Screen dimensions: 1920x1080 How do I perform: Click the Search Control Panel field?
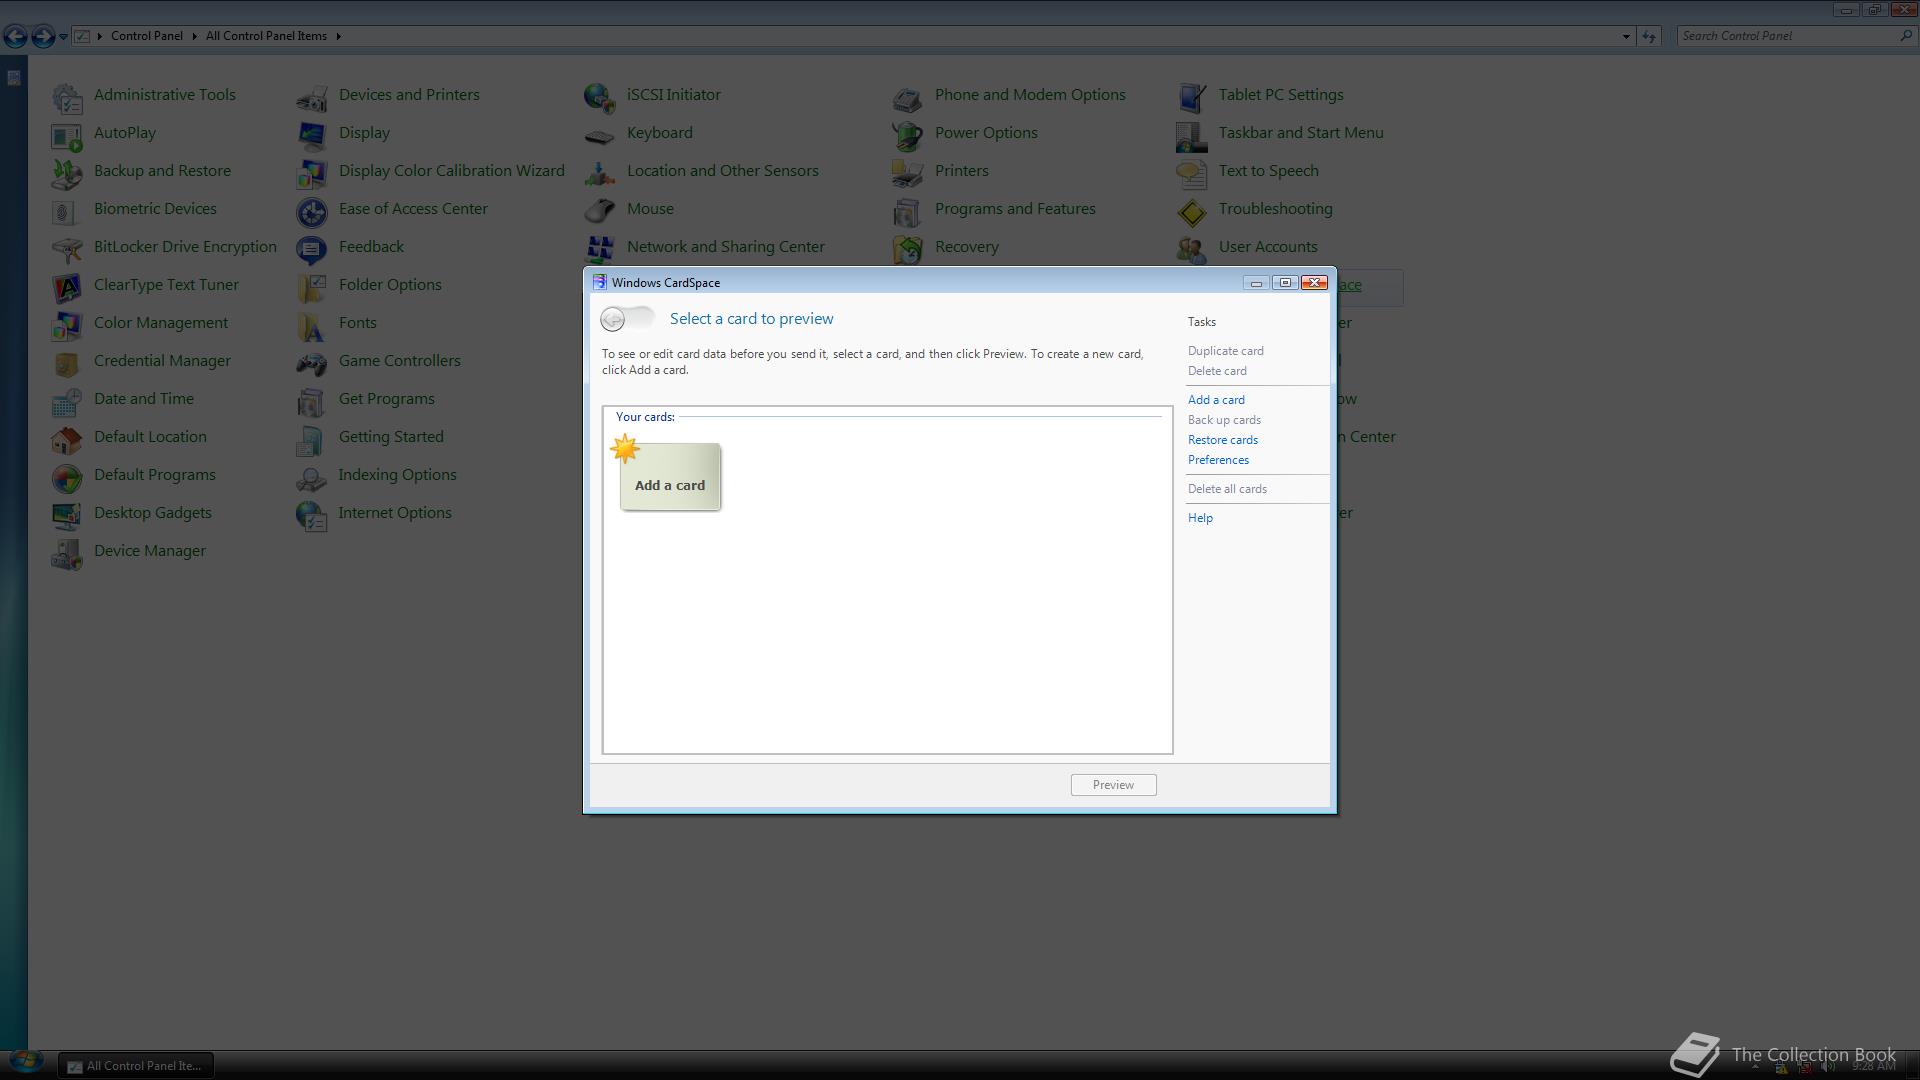(1796, 36)
